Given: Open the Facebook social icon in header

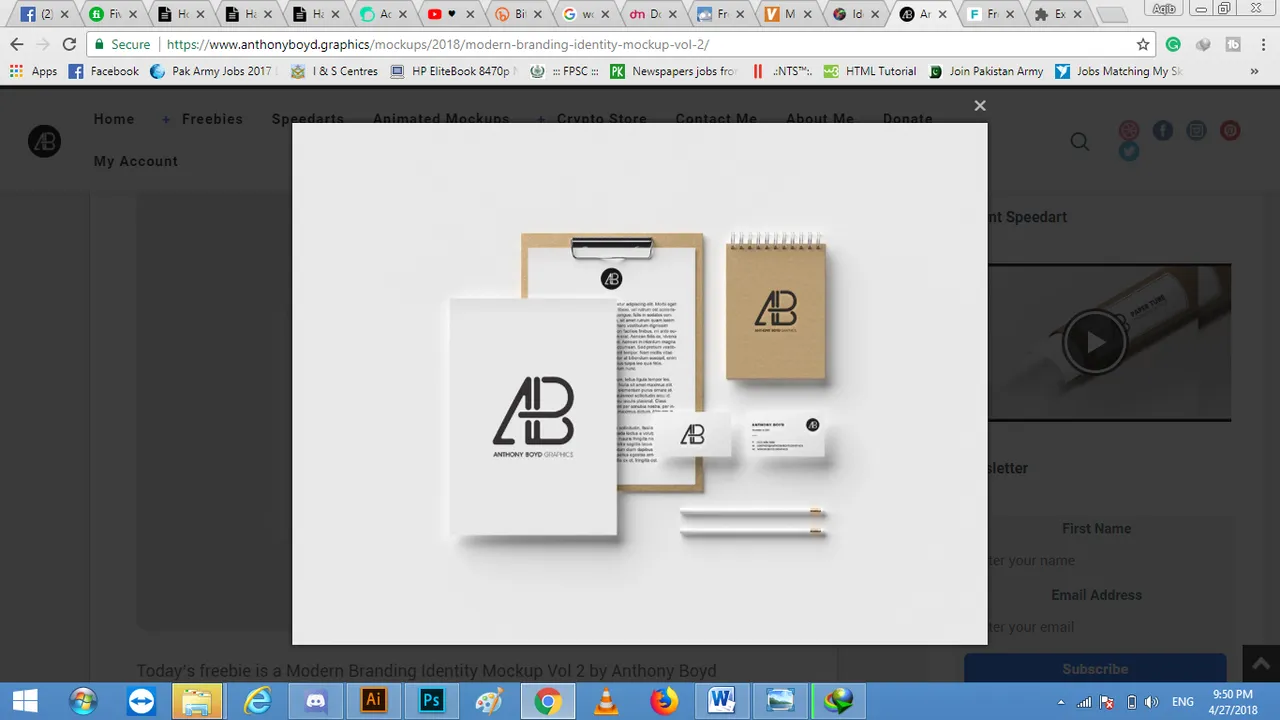Looking at the screenshot, I should coord(1162,130).
